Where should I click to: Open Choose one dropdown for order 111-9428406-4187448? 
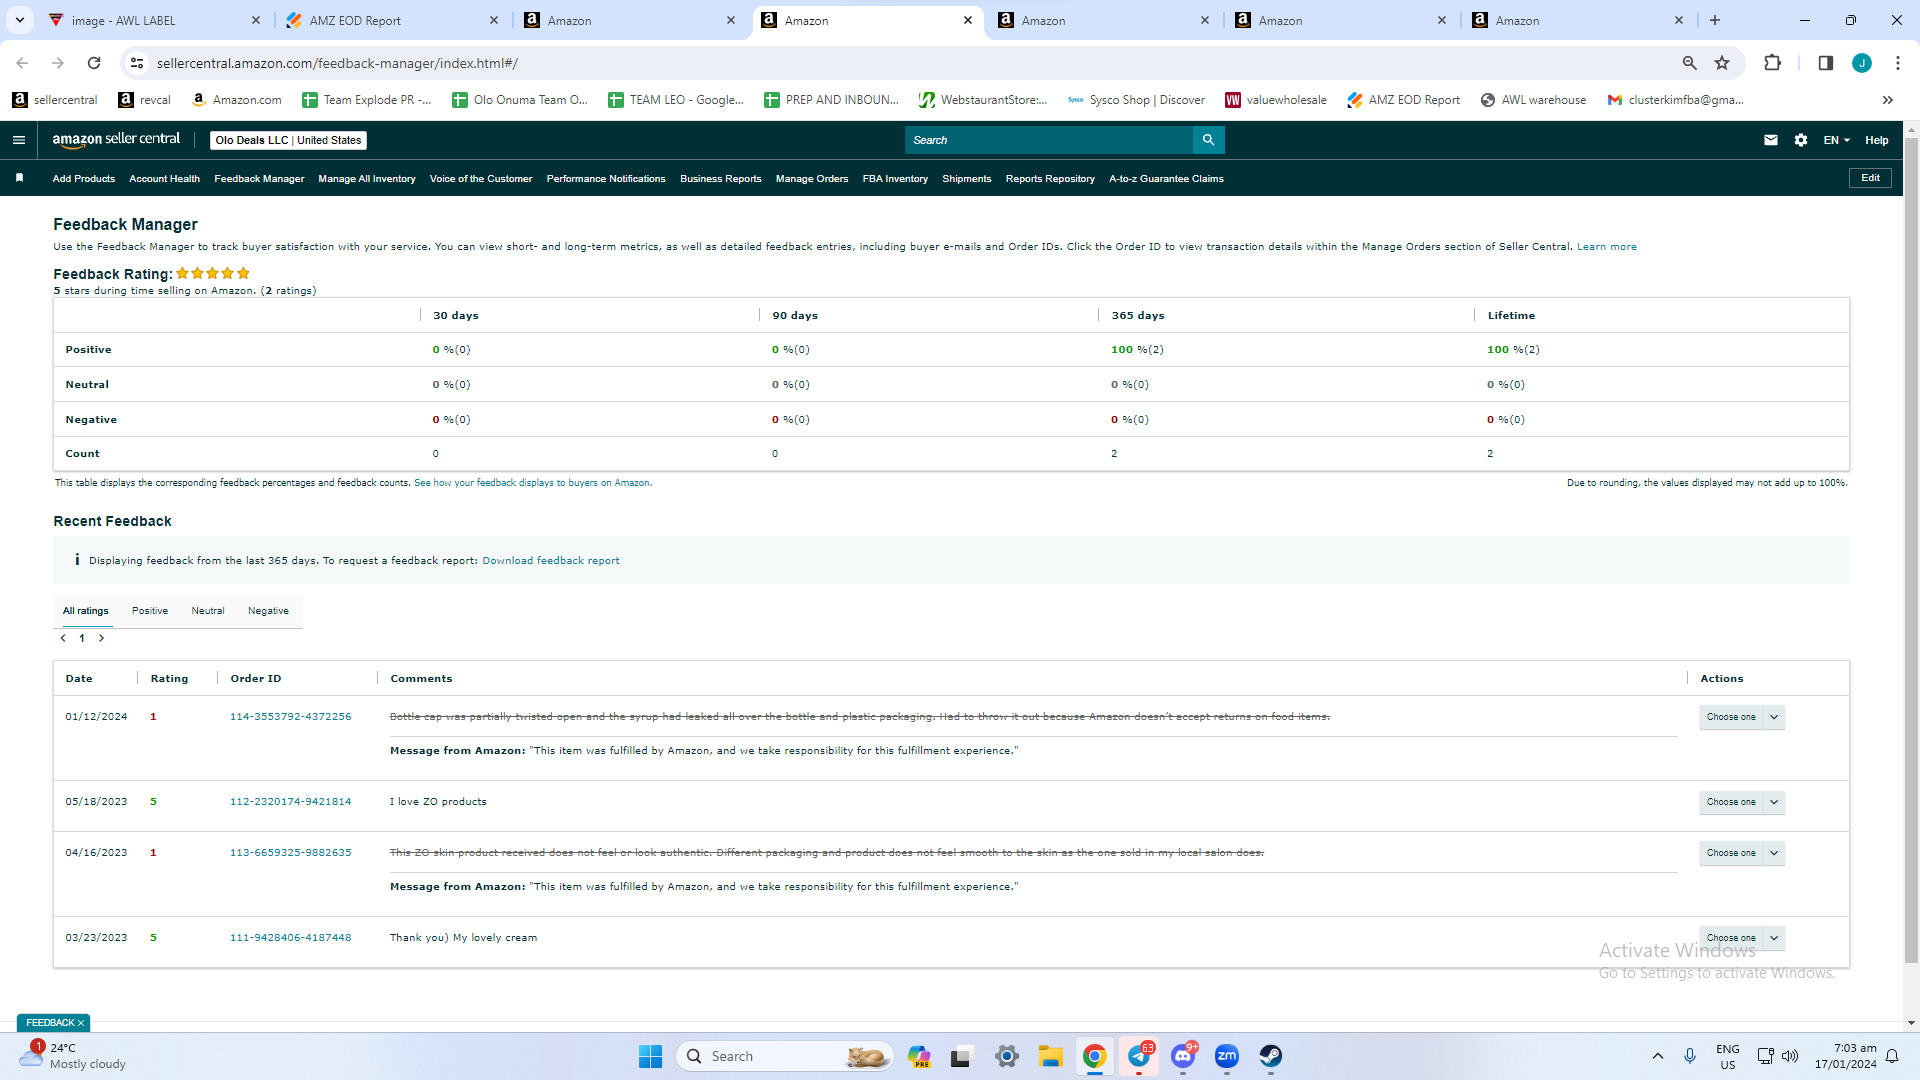(1742, 938)
